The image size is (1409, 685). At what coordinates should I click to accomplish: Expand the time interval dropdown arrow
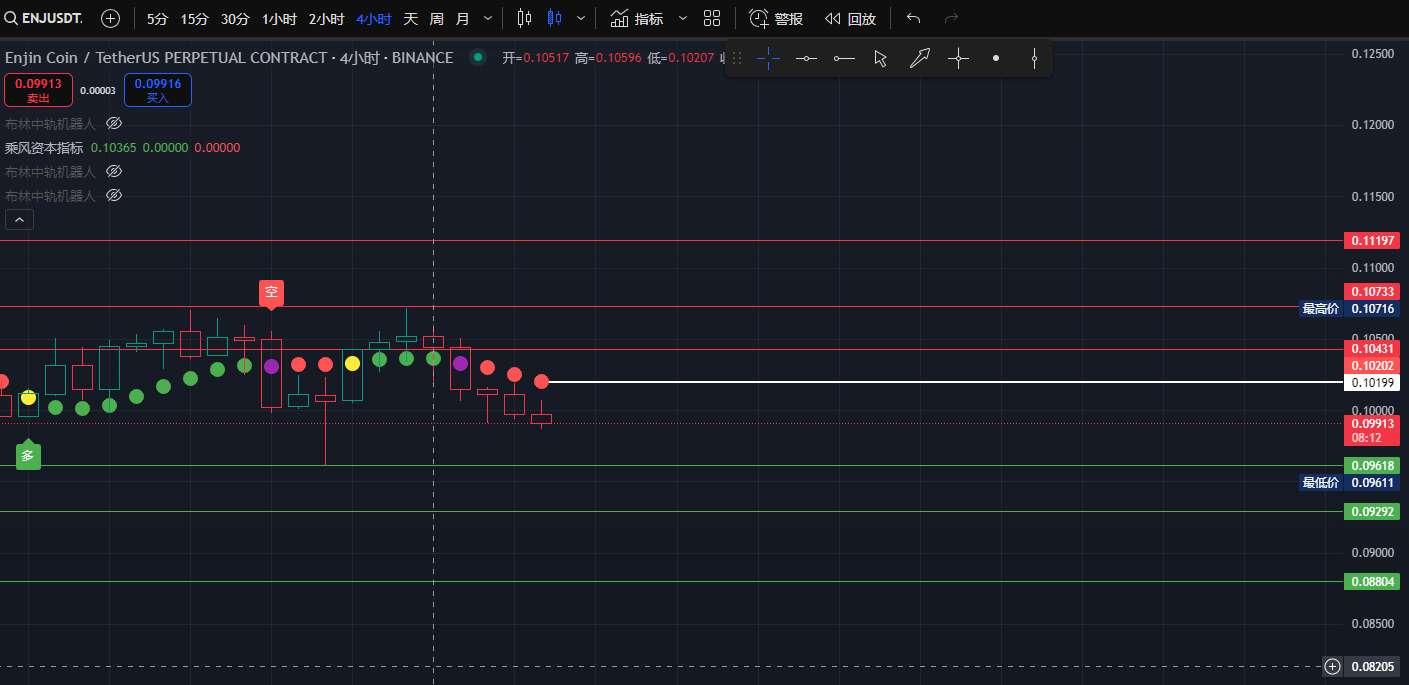[x=487, y=18]
